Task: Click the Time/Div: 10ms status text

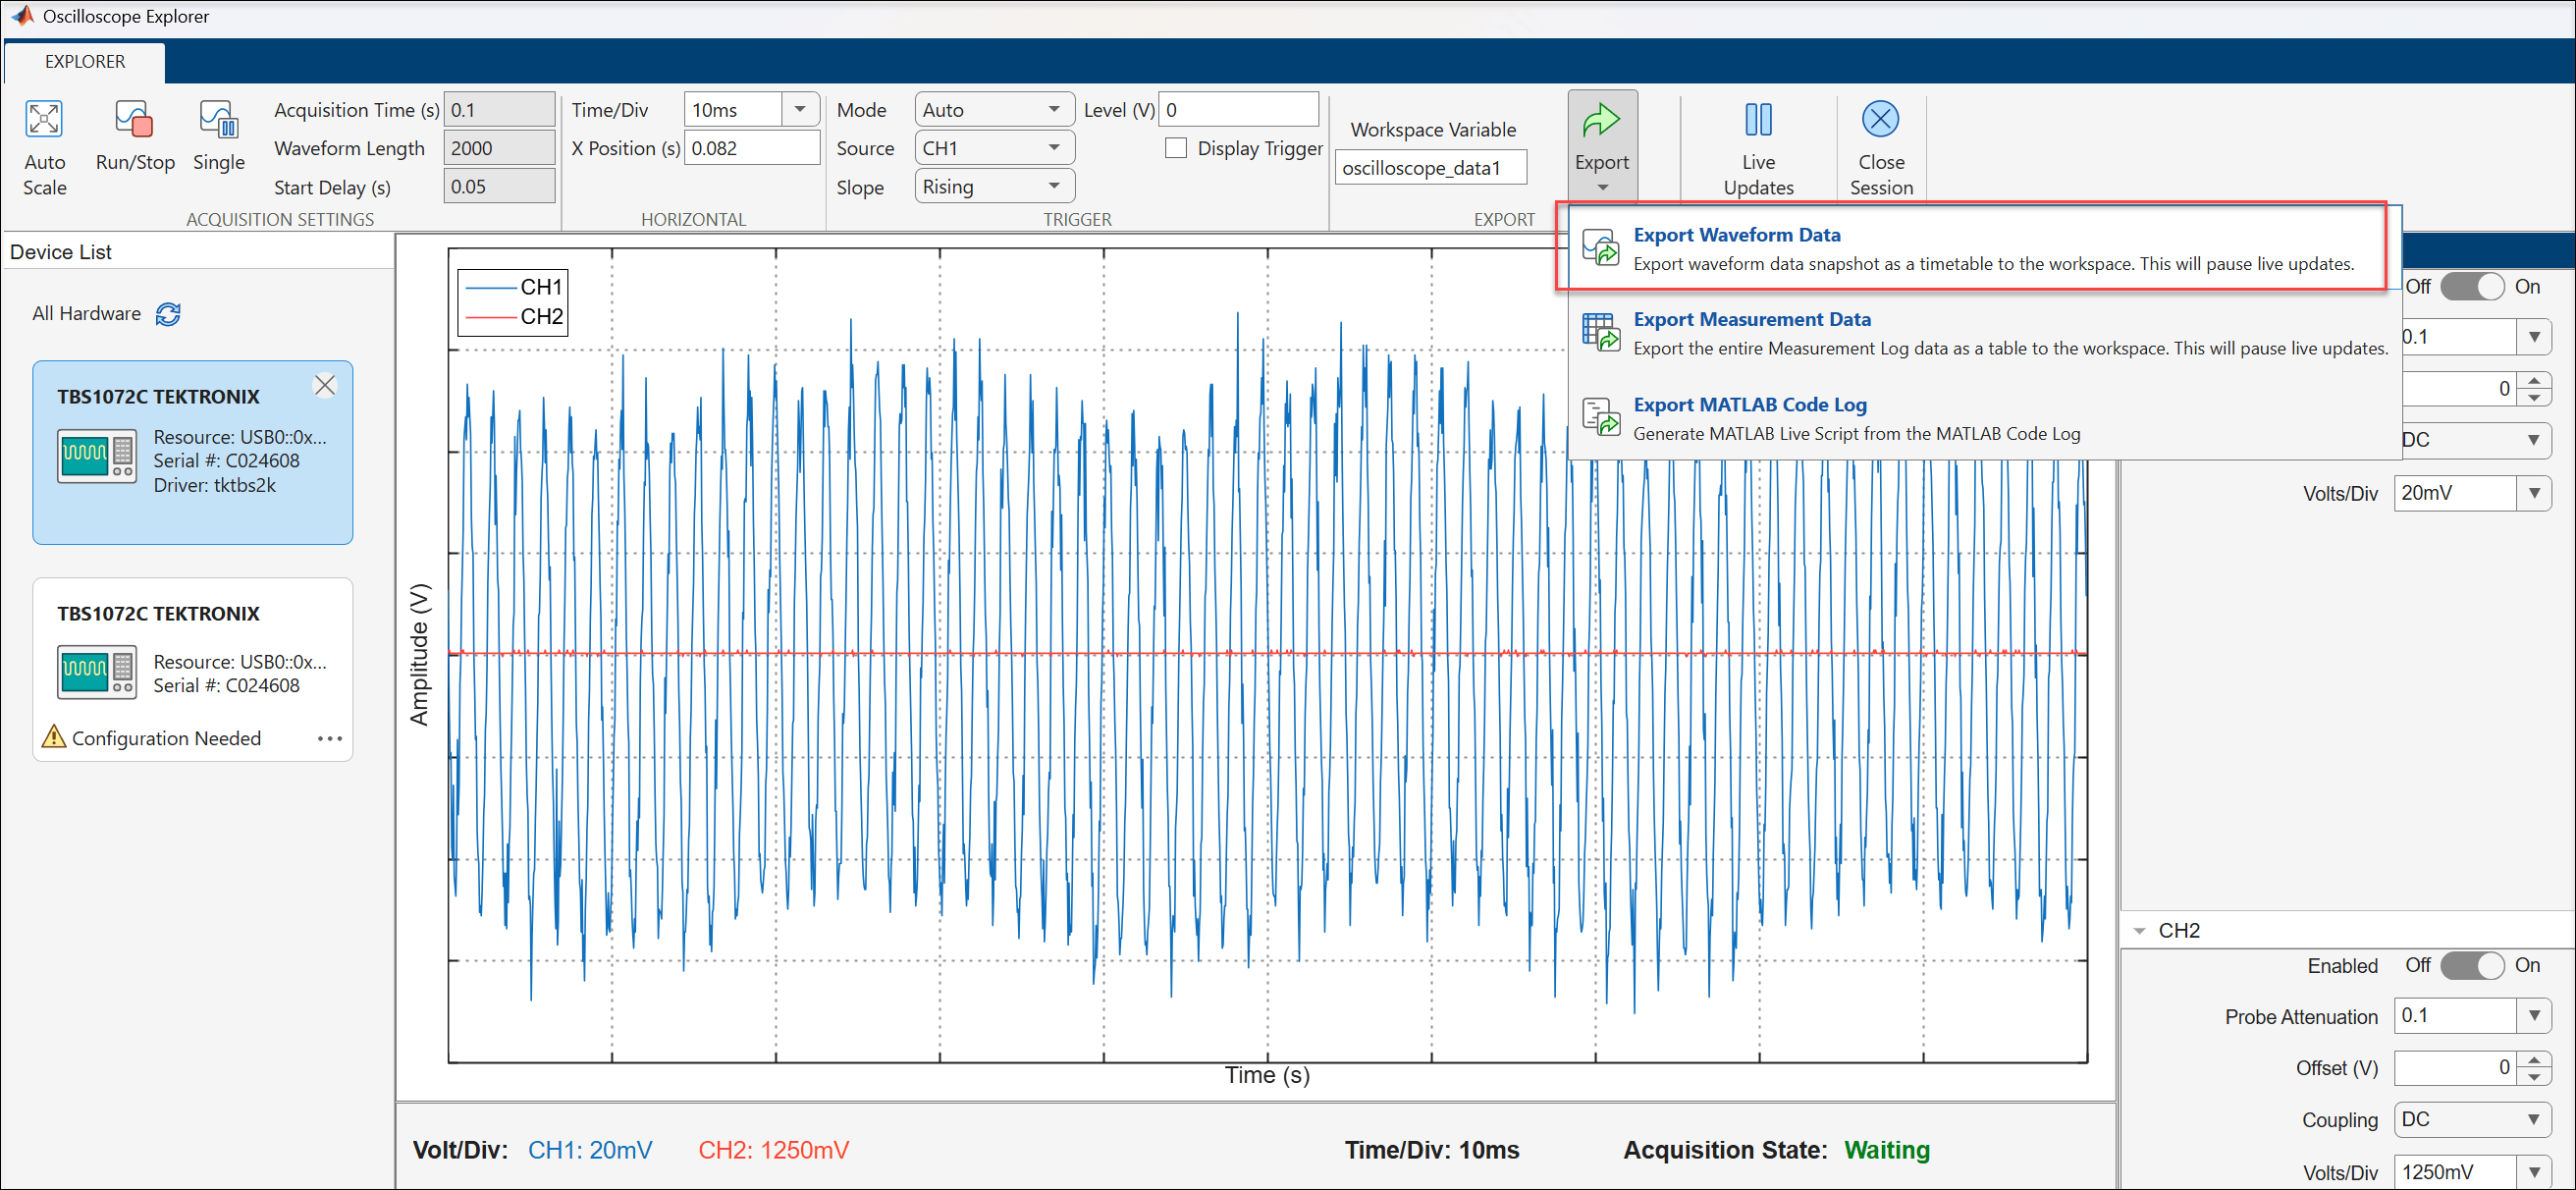Action: click(1431, 1150)
